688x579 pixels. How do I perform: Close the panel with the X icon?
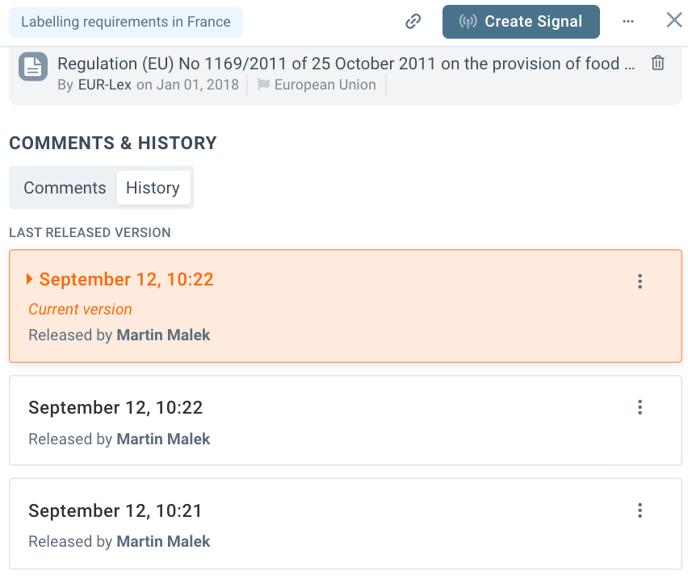point(674,20)
